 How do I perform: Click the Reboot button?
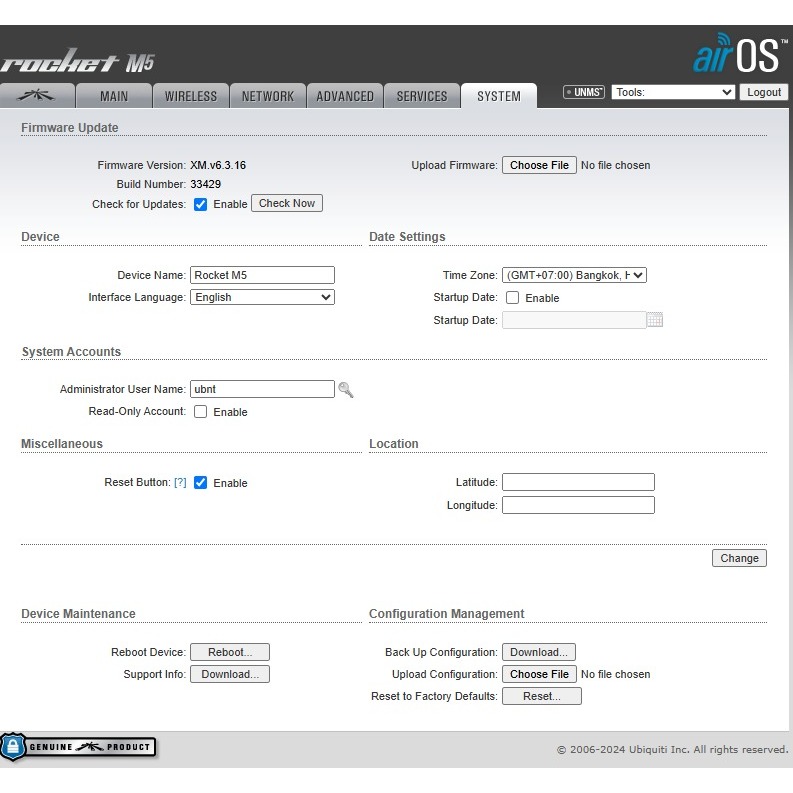(230, 652)
